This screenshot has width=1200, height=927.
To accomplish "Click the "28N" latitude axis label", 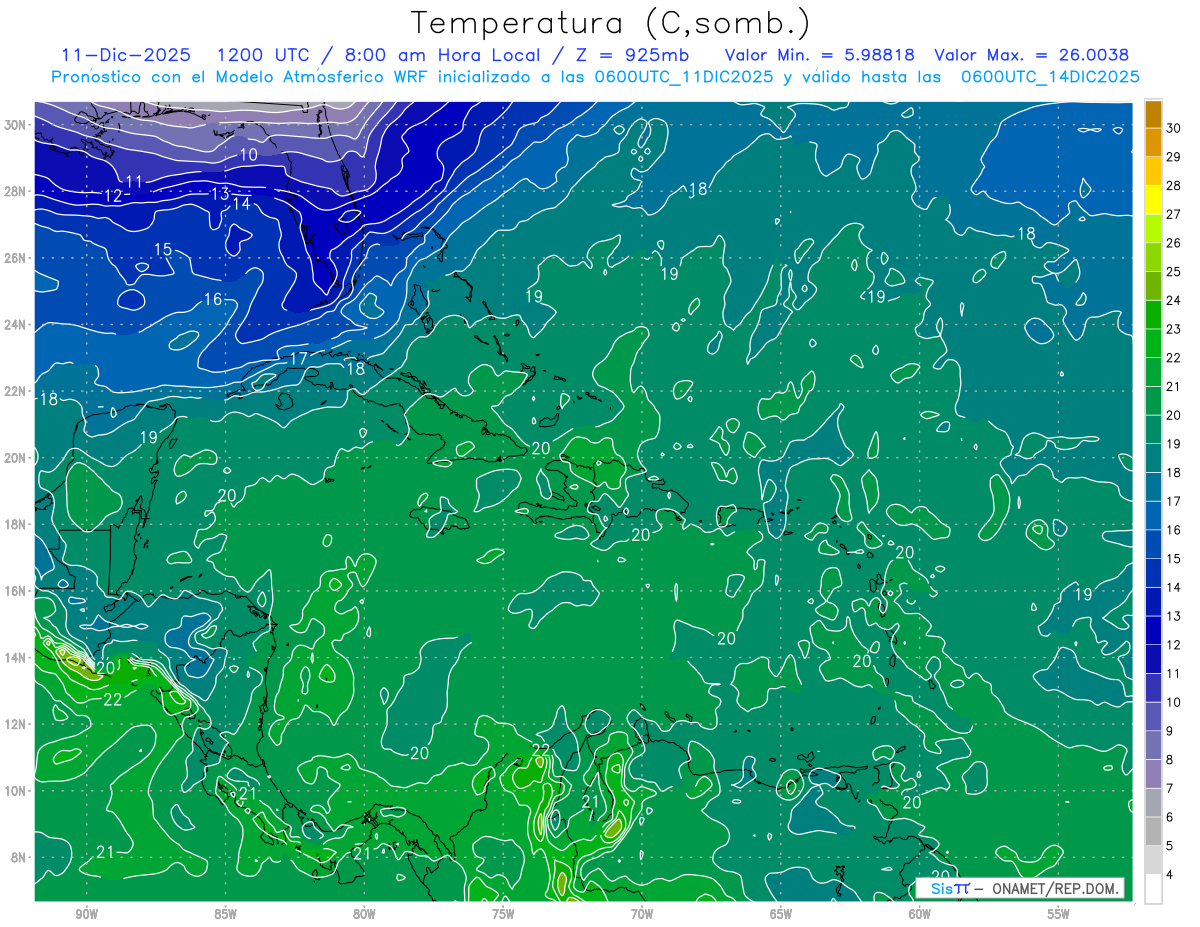I will coord(16,191).
